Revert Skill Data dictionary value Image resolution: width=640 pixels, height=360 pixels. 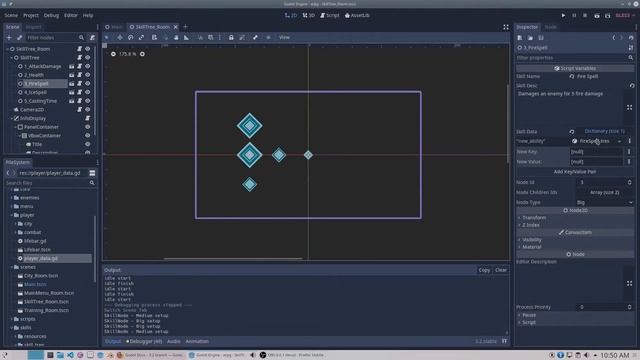pos(571,131)
